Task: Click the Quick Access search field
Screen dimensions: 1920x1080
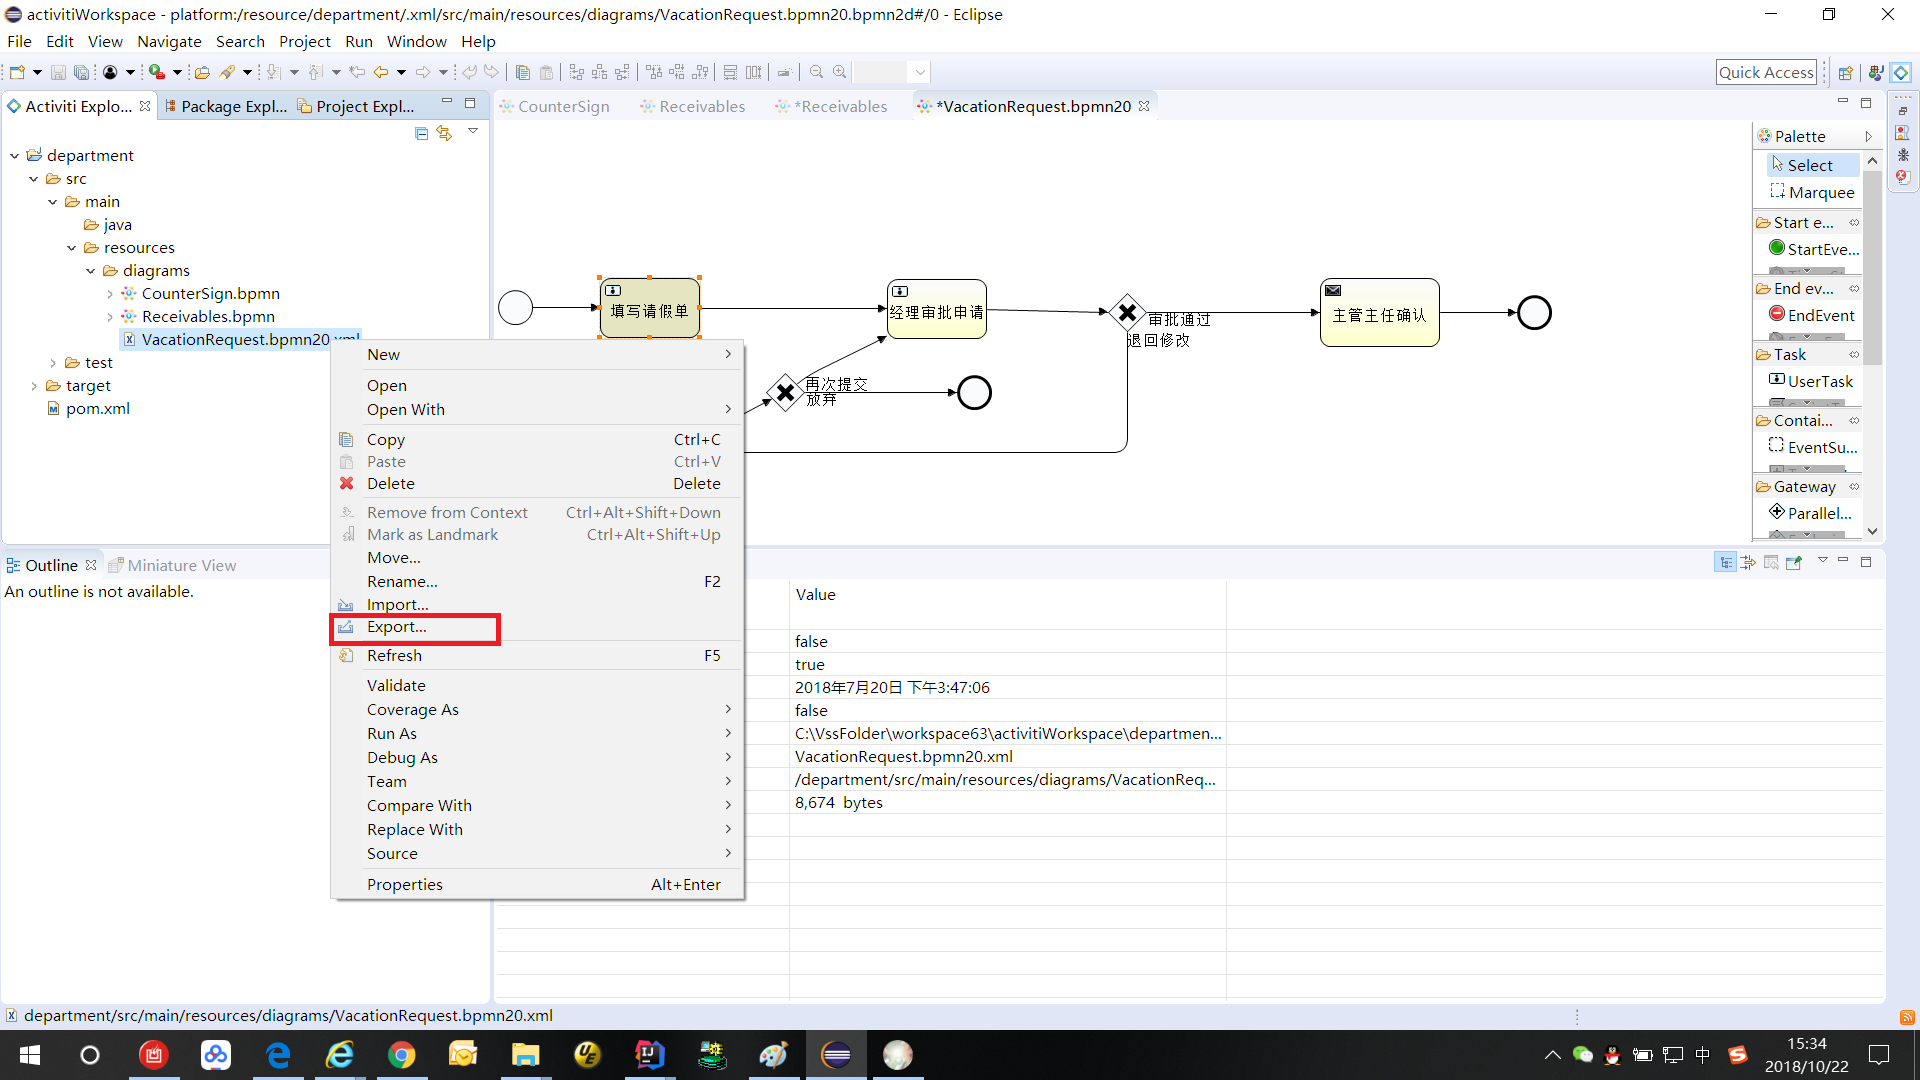Action: (1766, 72)
